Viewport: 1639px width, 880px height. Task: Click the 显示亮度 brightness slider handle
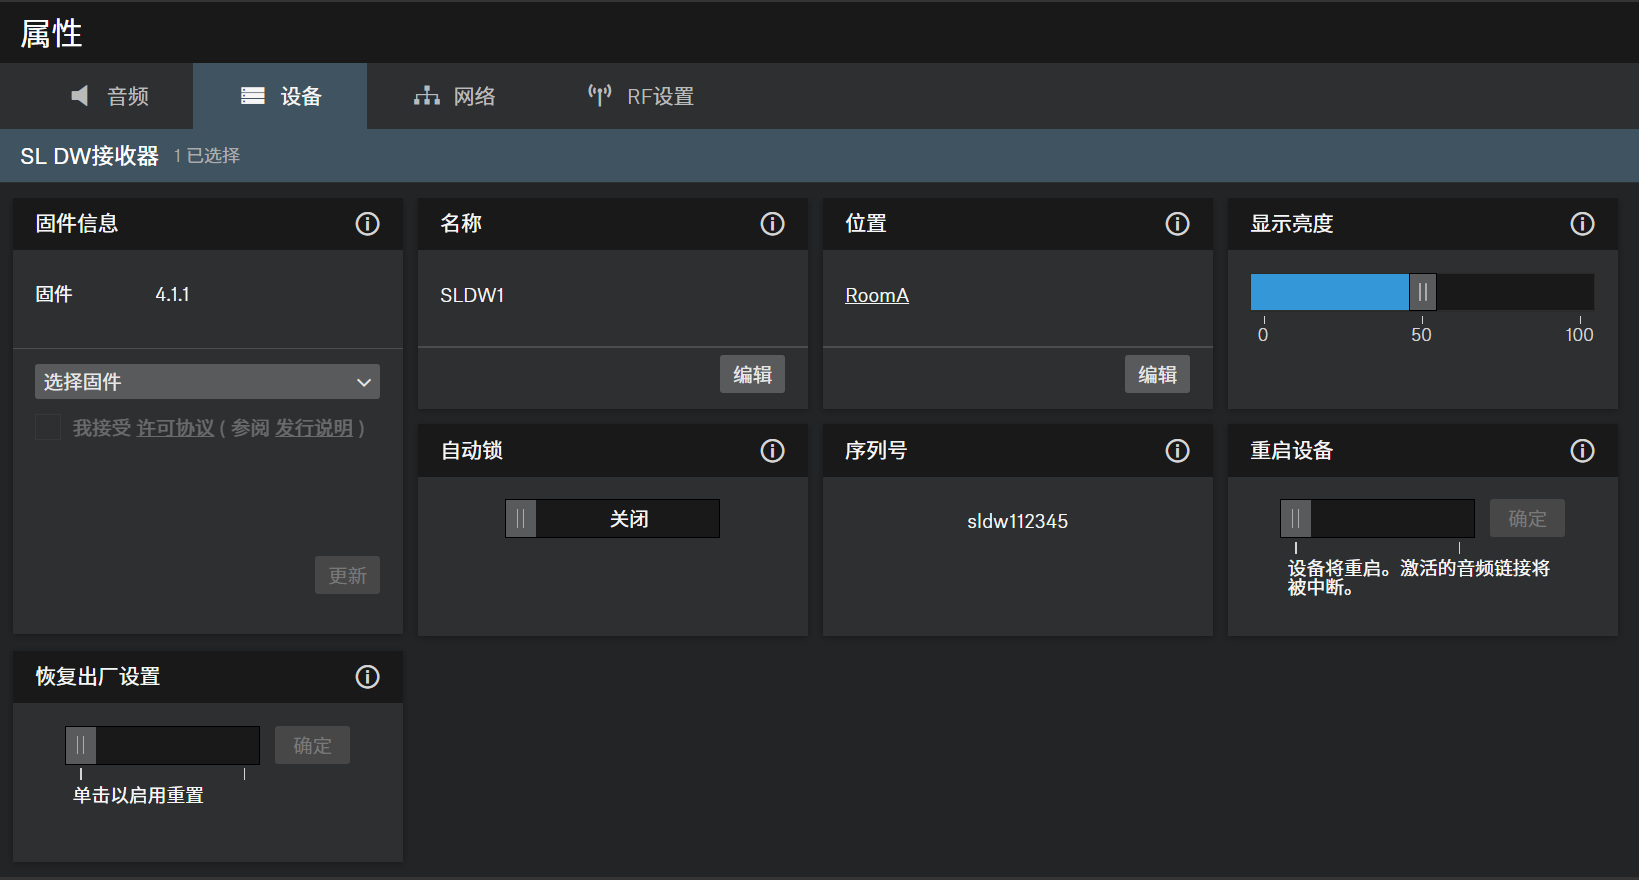tap(1422, 293)
